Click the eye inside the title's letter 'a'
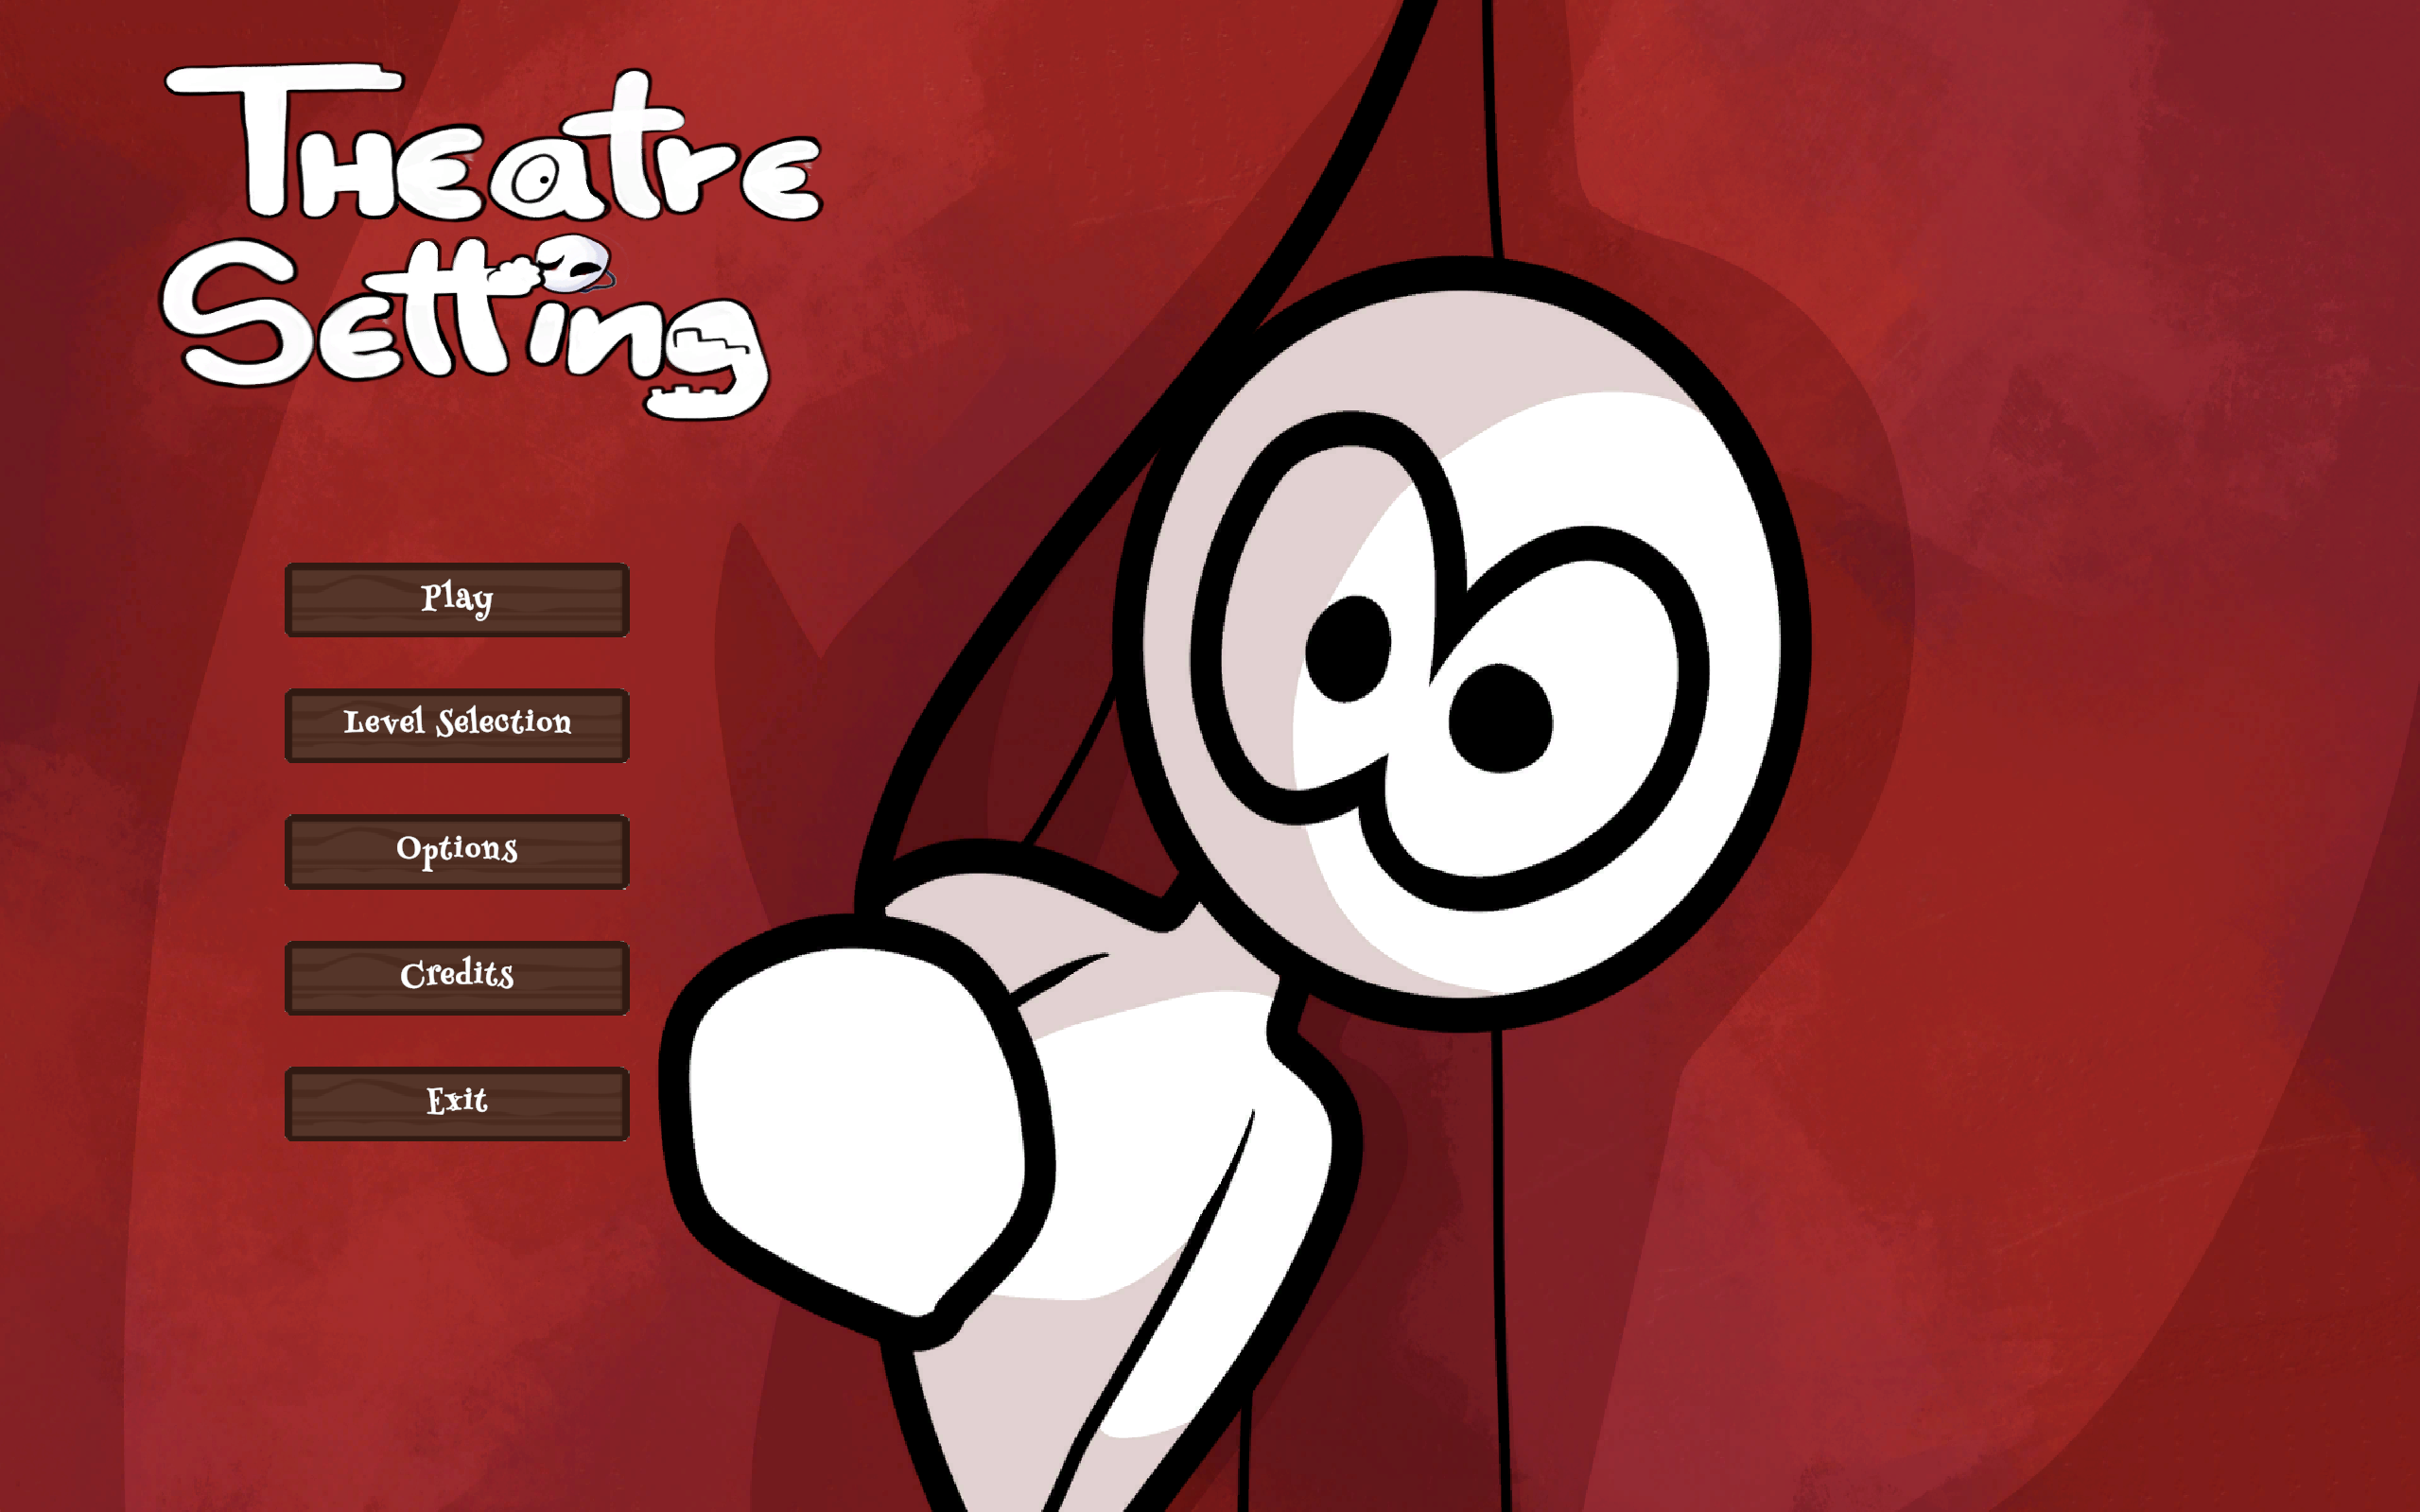2420x1512 pixels. (542, 181)
